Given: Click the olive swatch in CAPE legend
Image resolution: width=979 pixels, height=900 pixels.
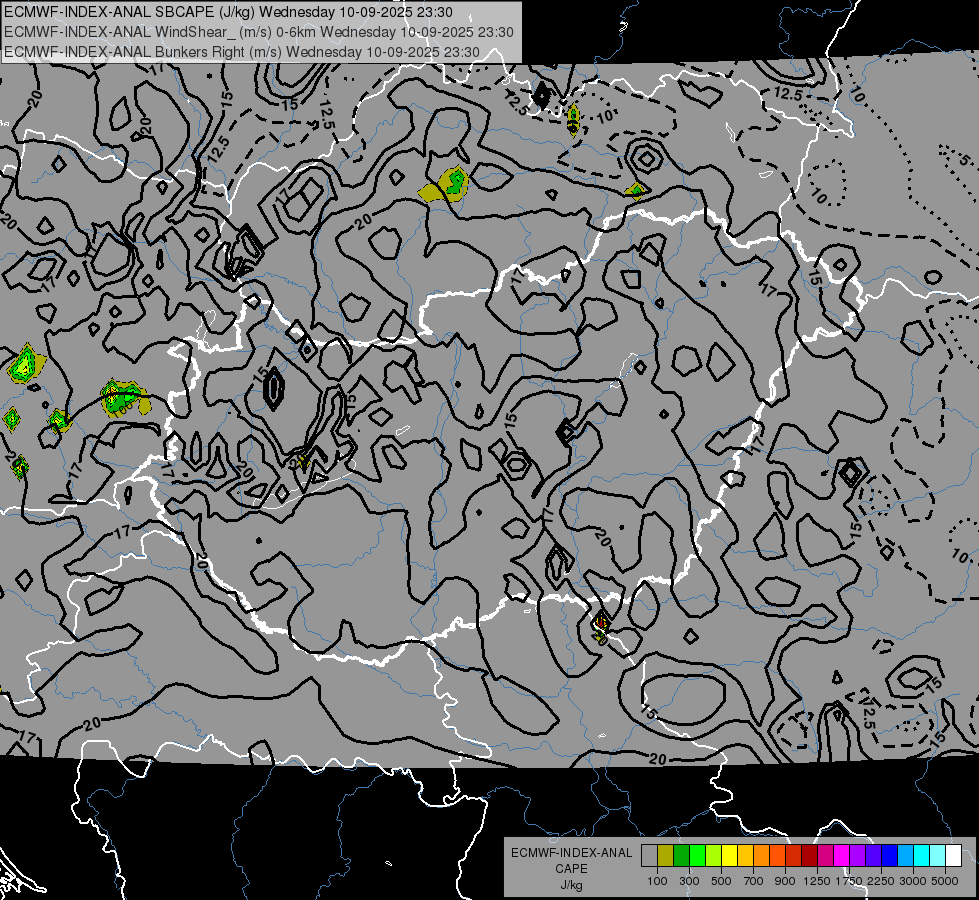Looking at the screenshot, I should pos(666,856).
